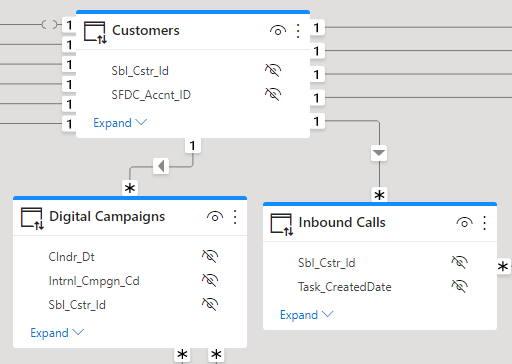
Task: Select filter direction arrow to Inbound Calls
Action: tap(379, 153)
